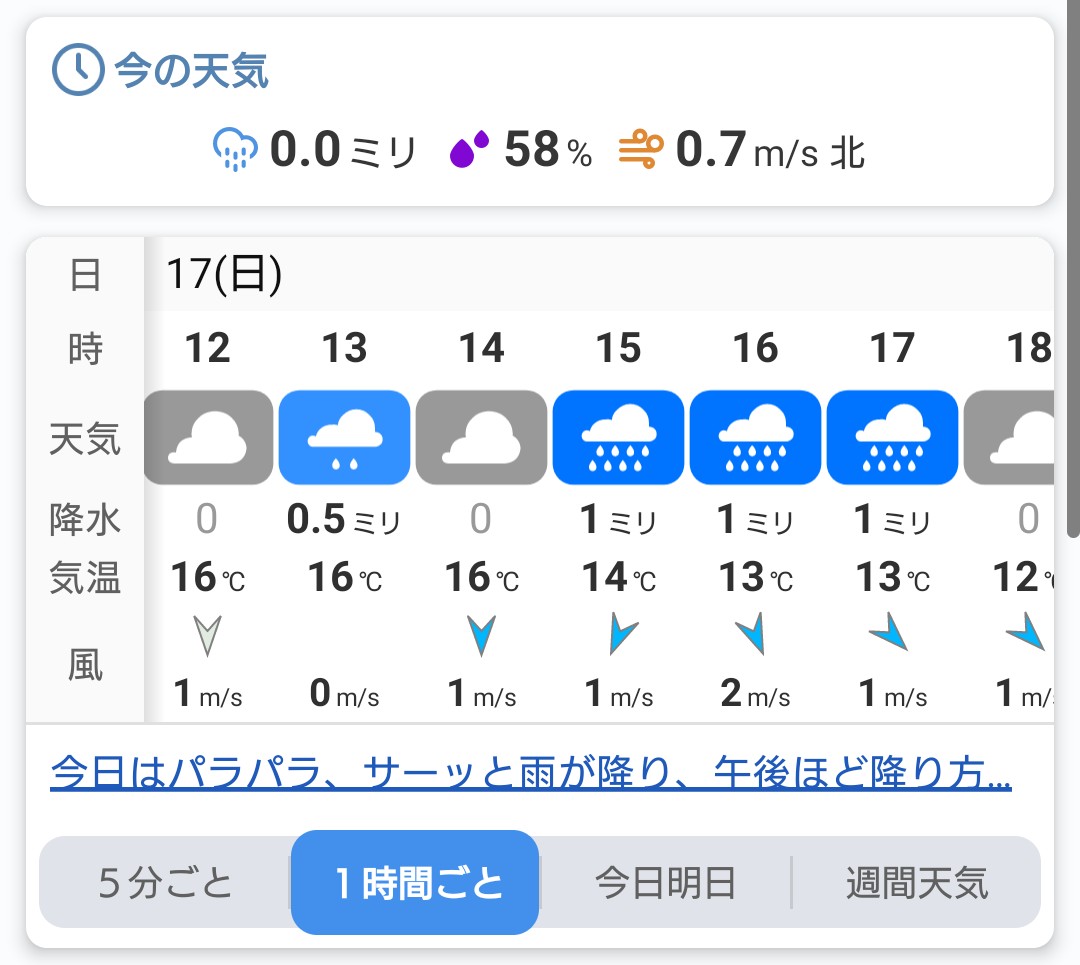Image resolution: width=1080 pixels, height=965 pixels.
Task: Click the rain icon at 15時
Action: (618, 437)
